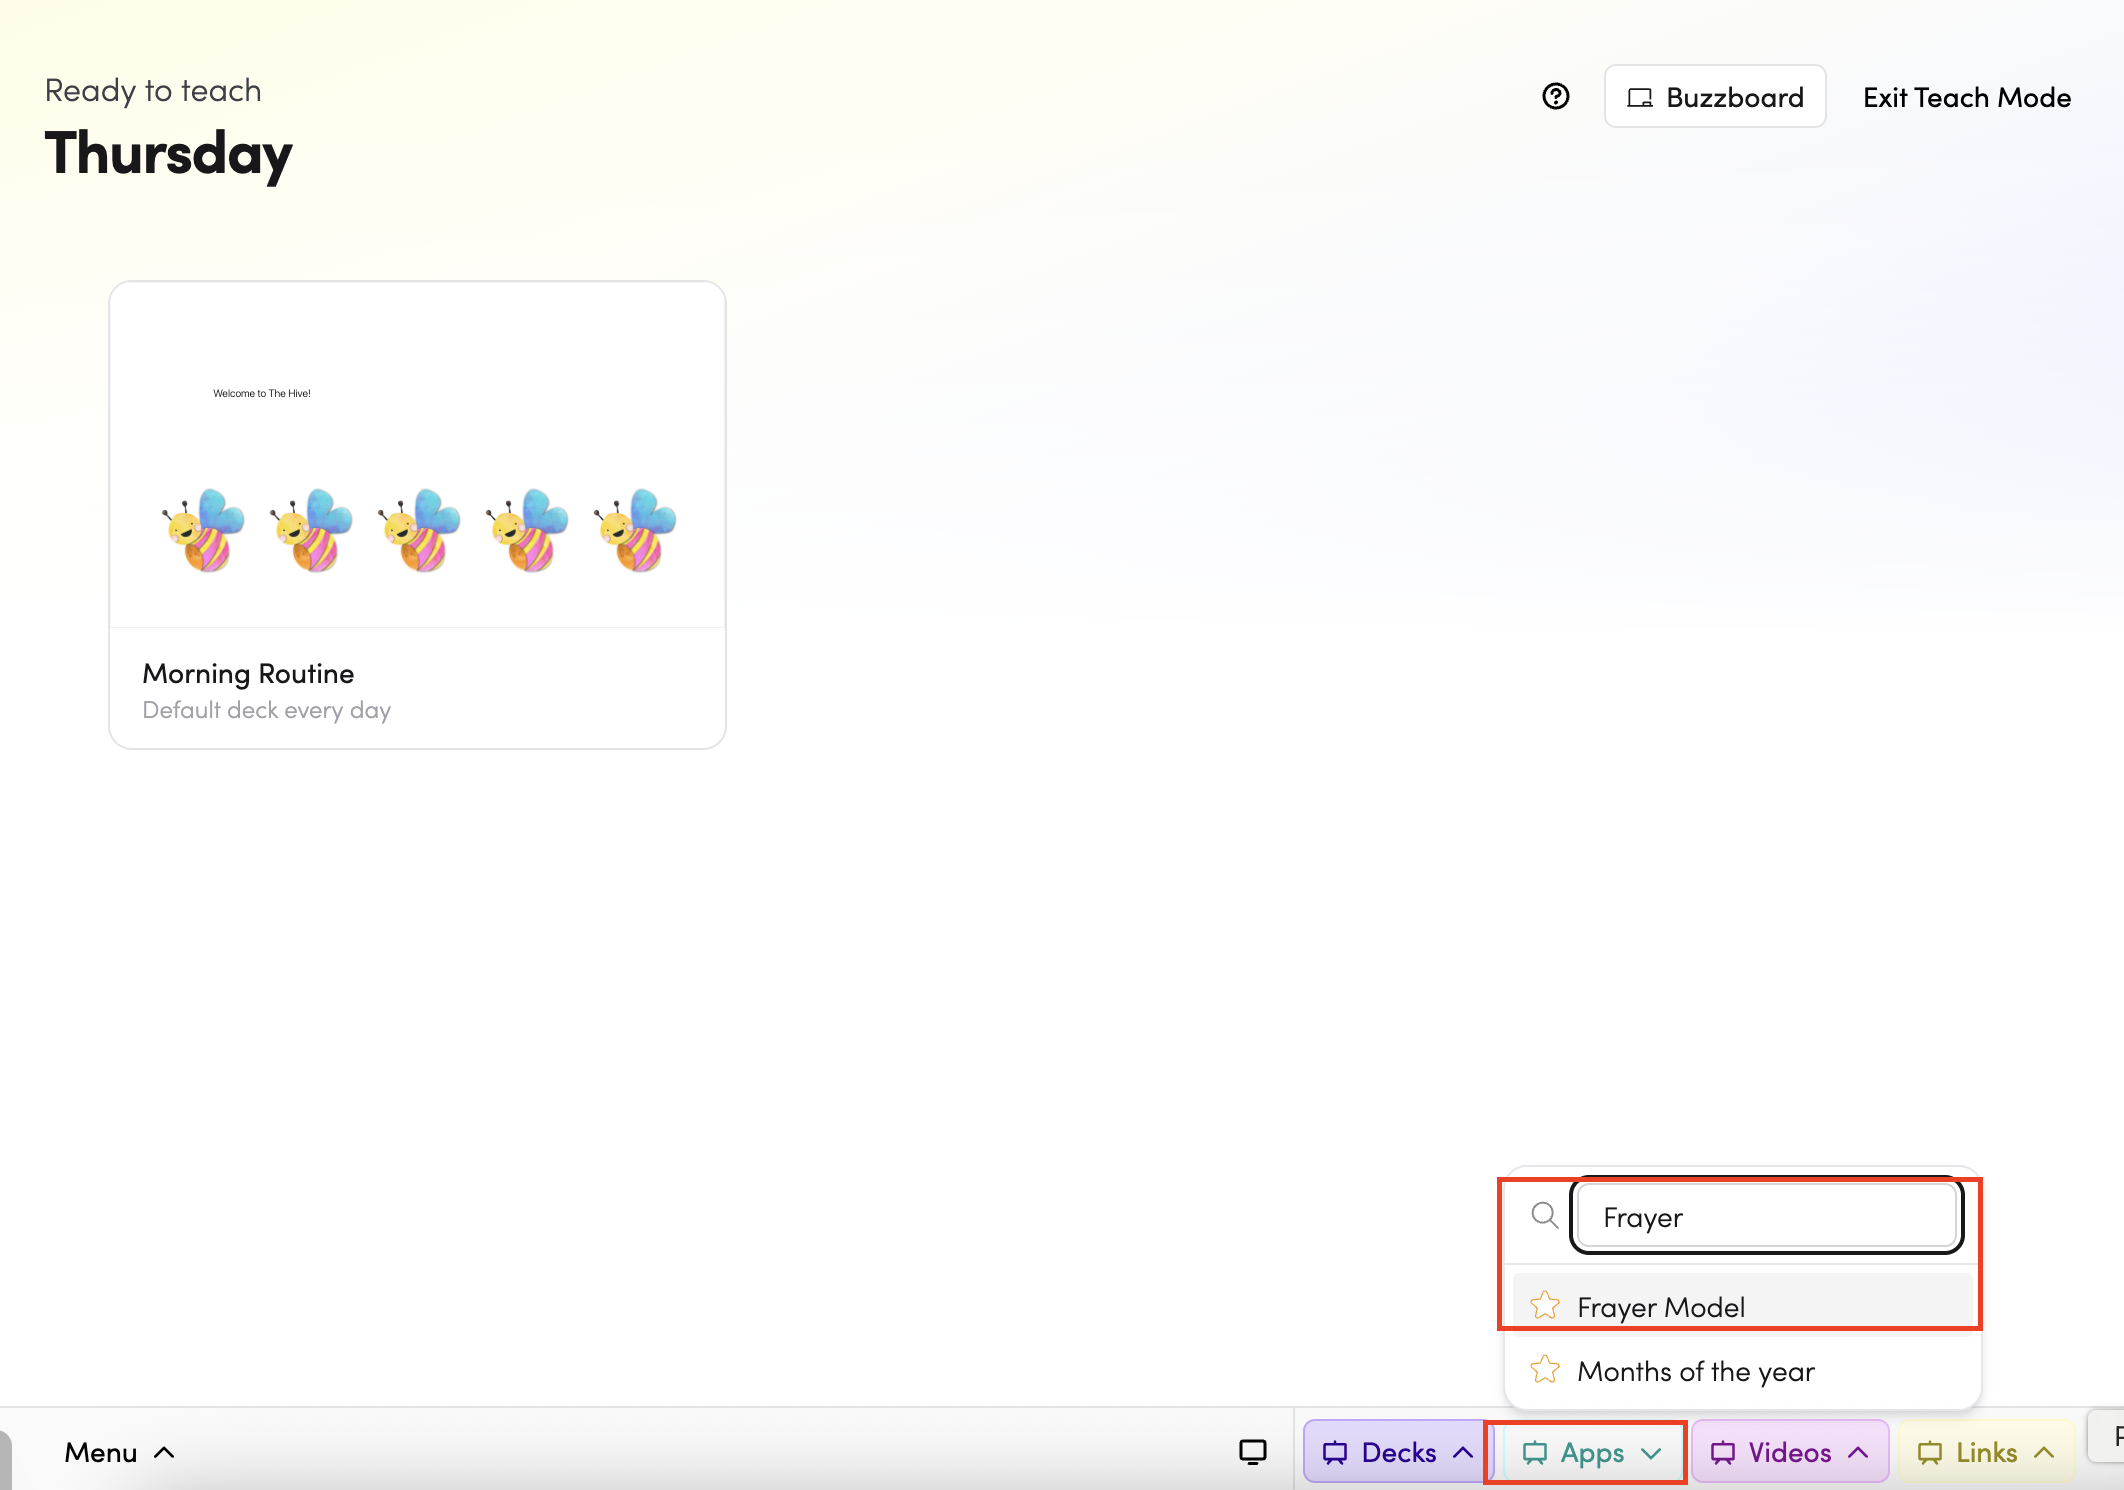Collapse the Apps dropdown chevron
The image size is (2124, 1490).
click(1652, 1453)
